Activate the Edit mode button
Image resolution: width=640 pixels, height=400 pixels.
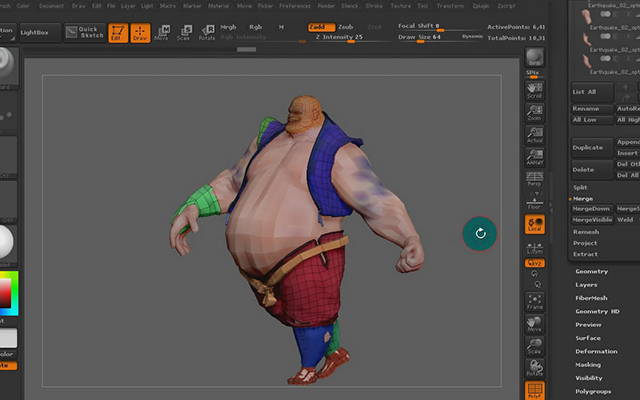(x=118, y=33)
